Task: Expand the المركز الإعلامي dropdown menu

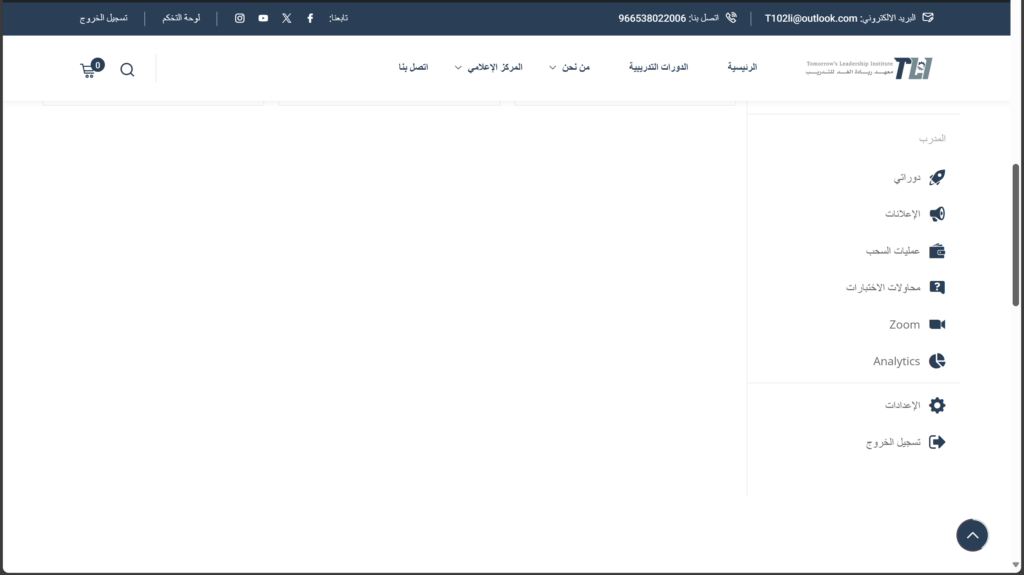Action: click(488, 67)
